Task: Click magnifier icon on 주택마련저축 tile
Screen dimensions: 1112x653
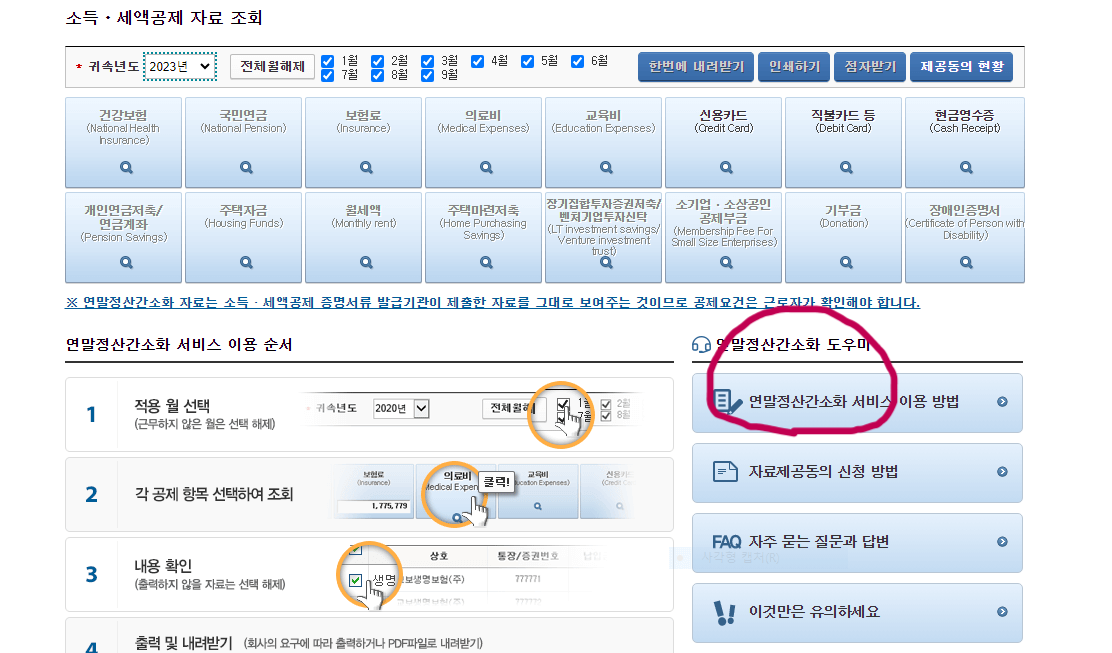Action: click(x=486, y=262)
